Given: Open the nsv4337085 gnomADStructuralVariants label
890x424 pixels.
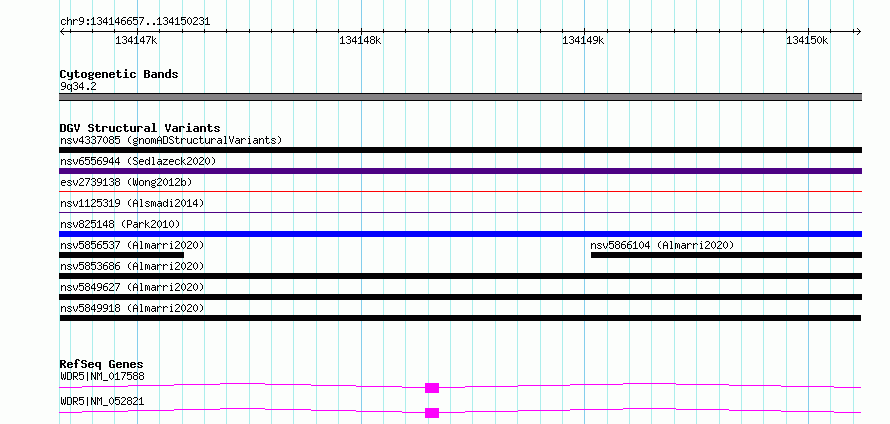Looking at the screenshot, I should coord(171,140).
